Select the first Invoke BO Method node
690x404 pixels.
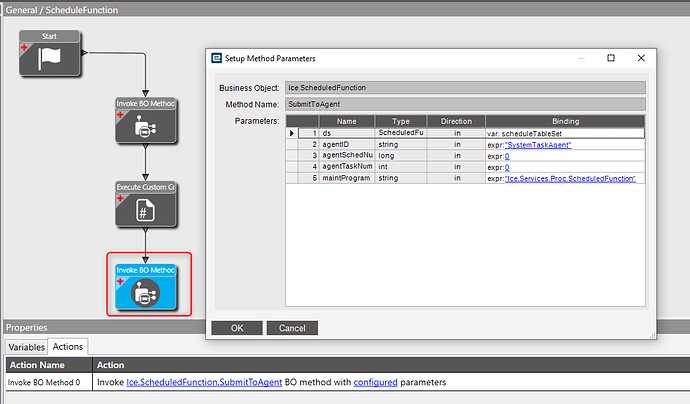click(146, 121)
